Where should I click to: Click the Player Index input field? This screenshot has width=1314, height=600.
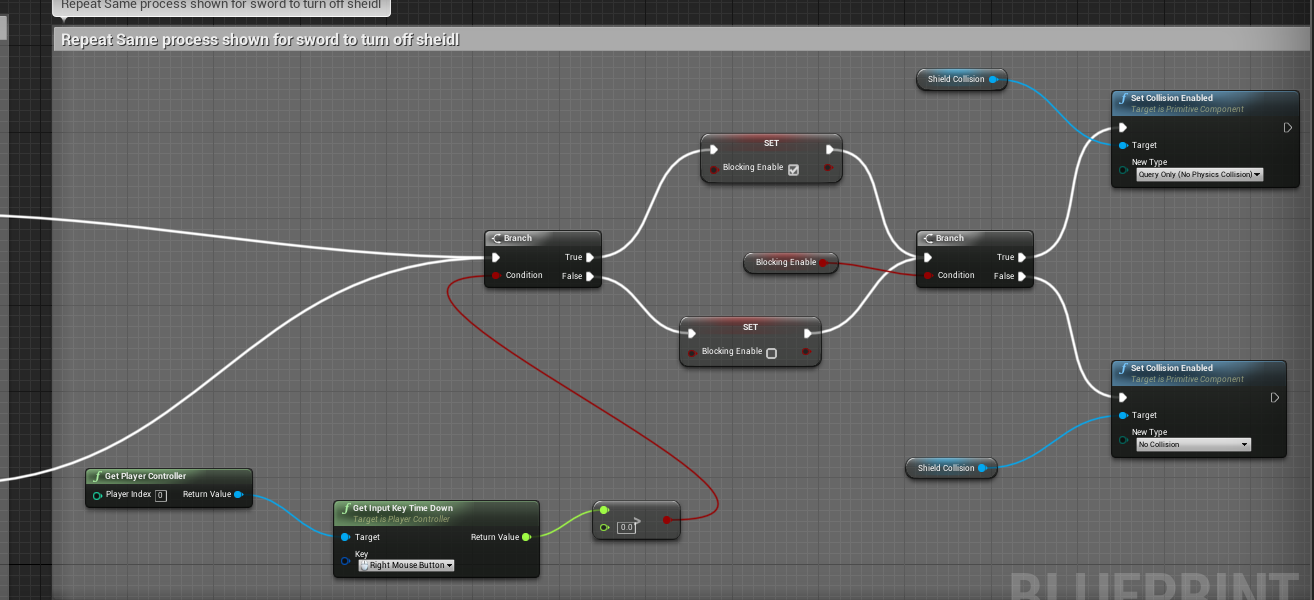click(160, 495)
